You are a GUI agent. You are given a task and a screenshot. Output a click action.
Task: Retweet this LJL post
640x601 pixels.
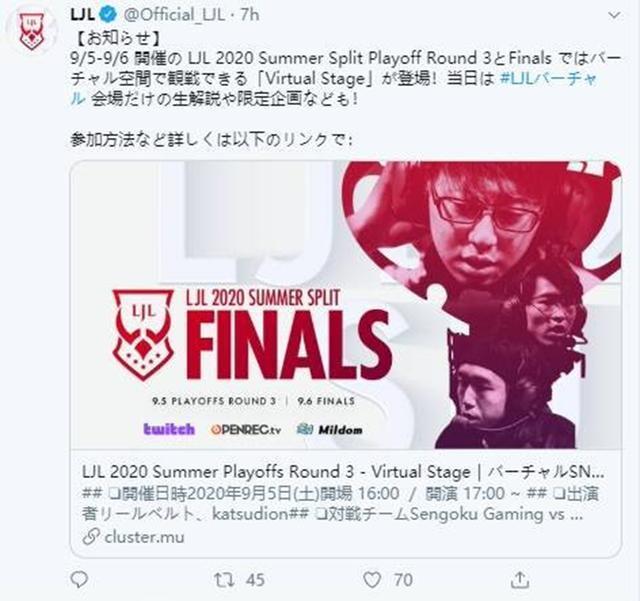pyautogui.click(x=224, y=580)
